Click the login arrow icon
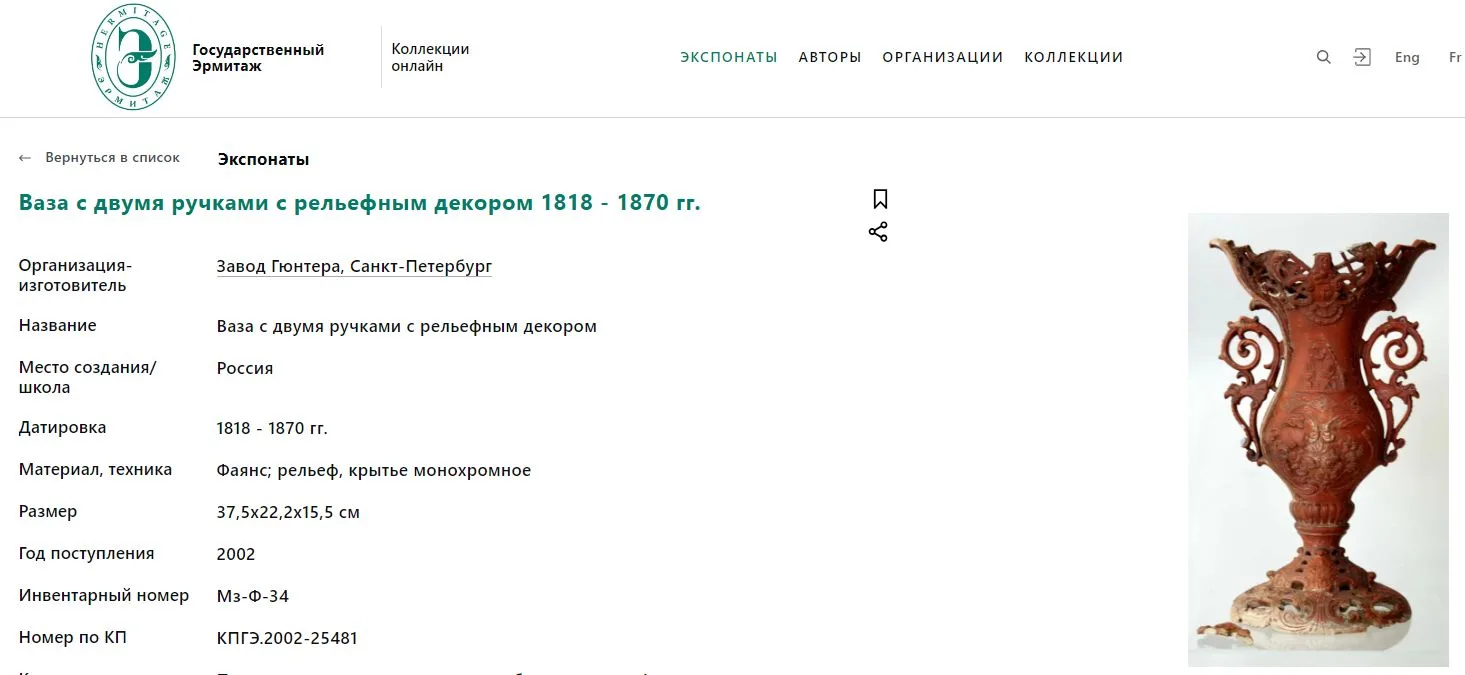 click(1362, 57)
